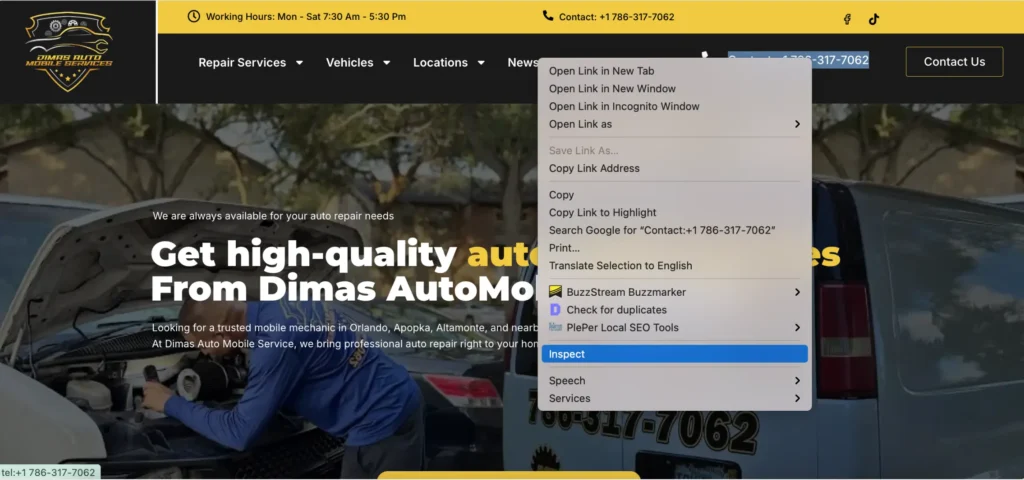Open the Locations nav link
The height and width of the screenshot is (480, 1024).
click(x=440, y=63)
